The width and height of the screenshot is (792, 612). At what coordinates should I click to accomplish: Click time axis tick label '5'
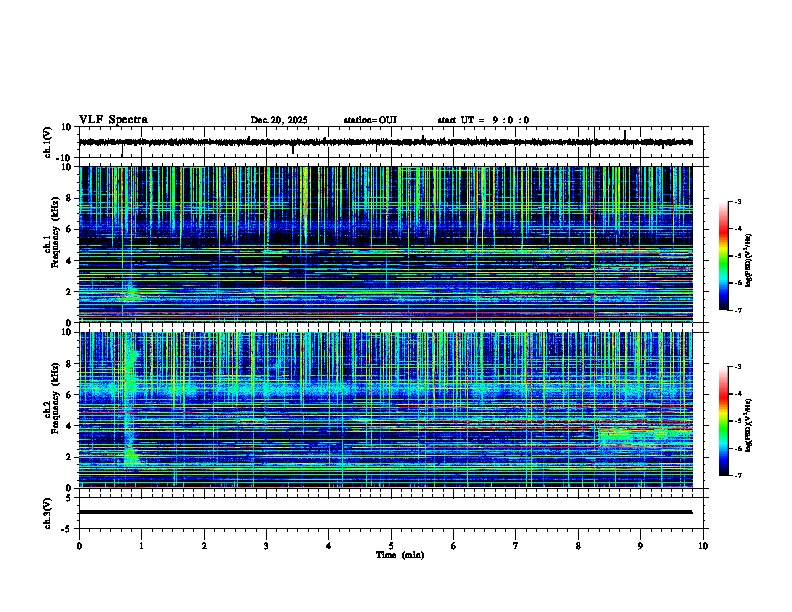[391, 546]
